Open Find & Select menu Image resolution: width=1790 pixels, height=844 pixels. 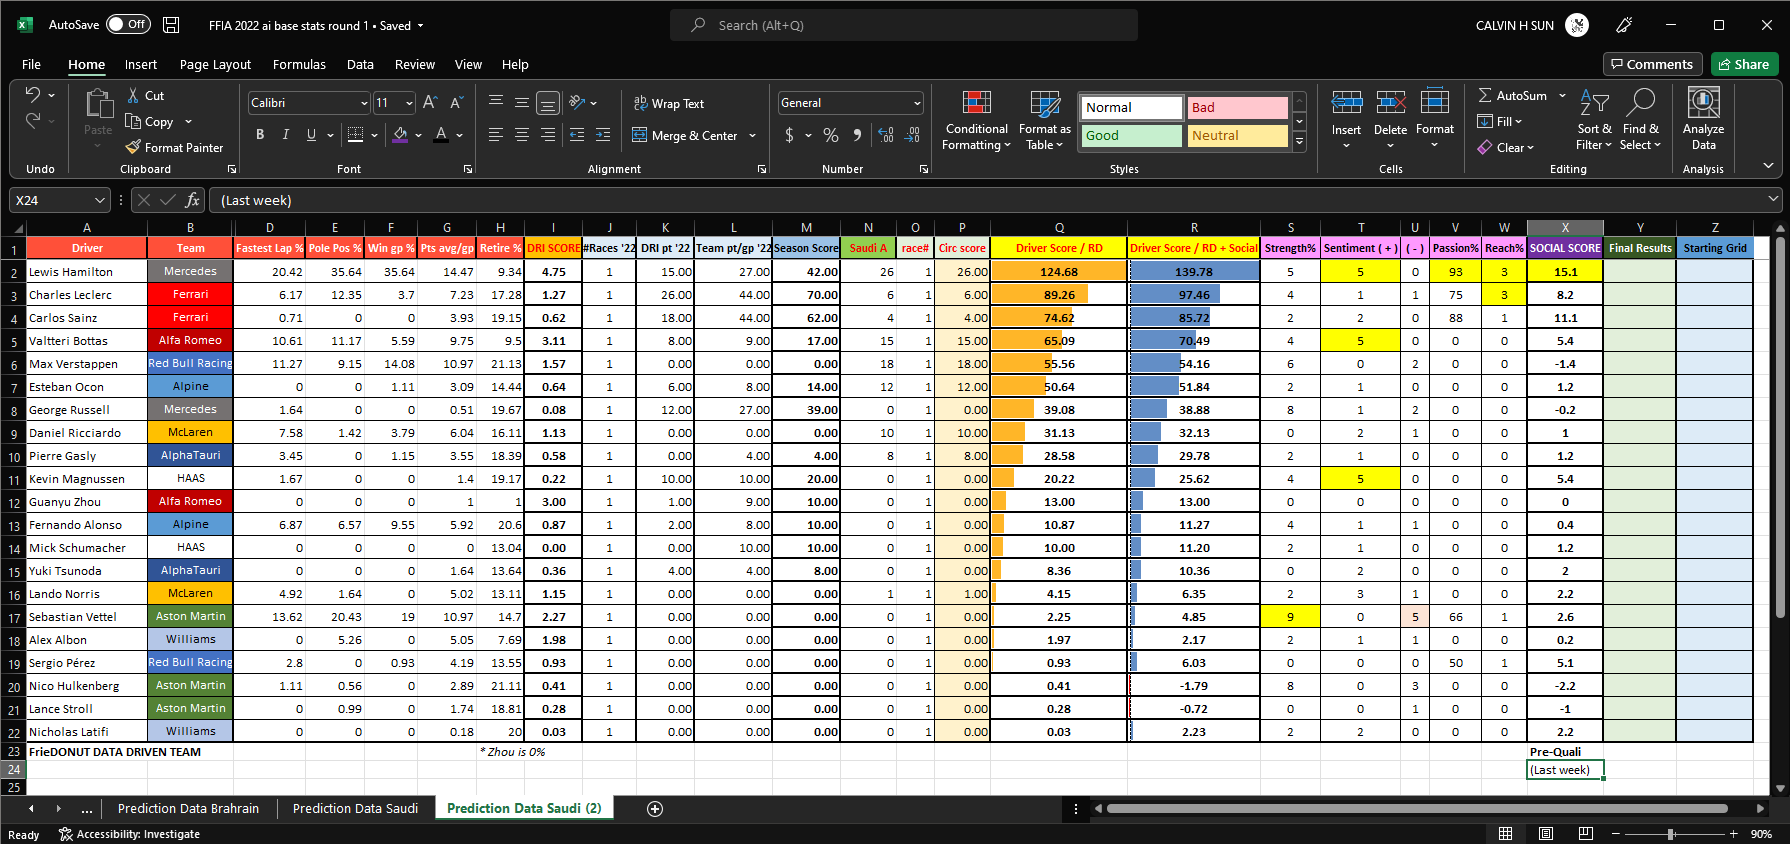point(1641,120)
